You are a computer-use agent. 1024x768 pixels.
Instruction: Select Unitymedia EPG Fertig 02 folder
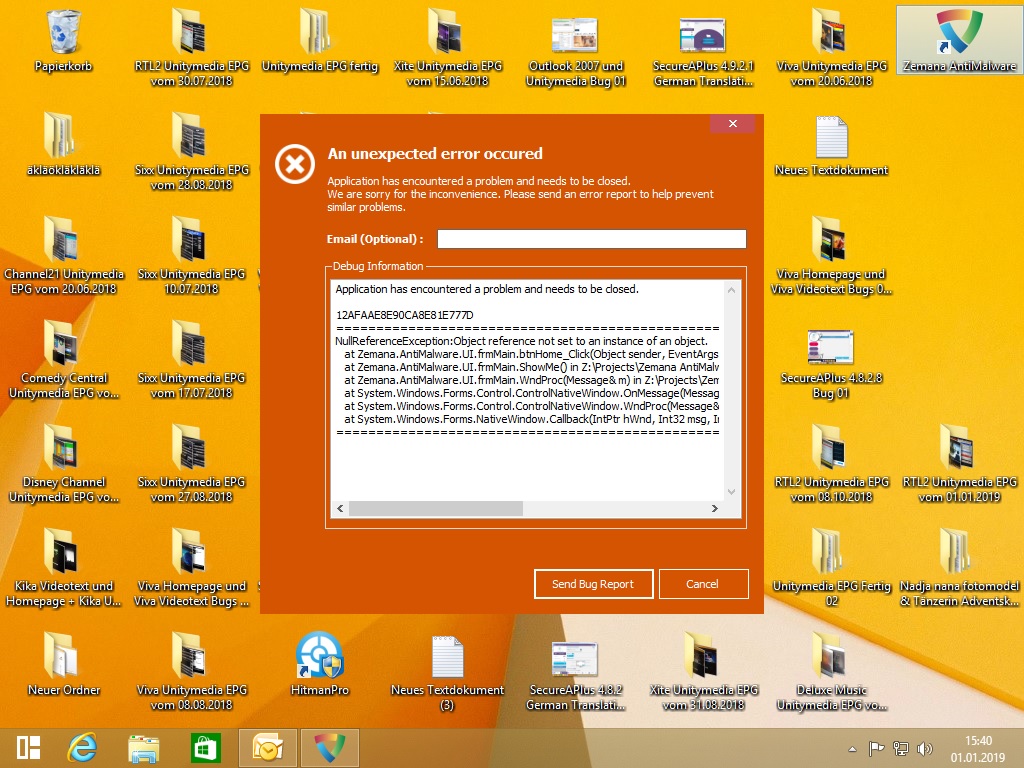click(x=831, y=567)
